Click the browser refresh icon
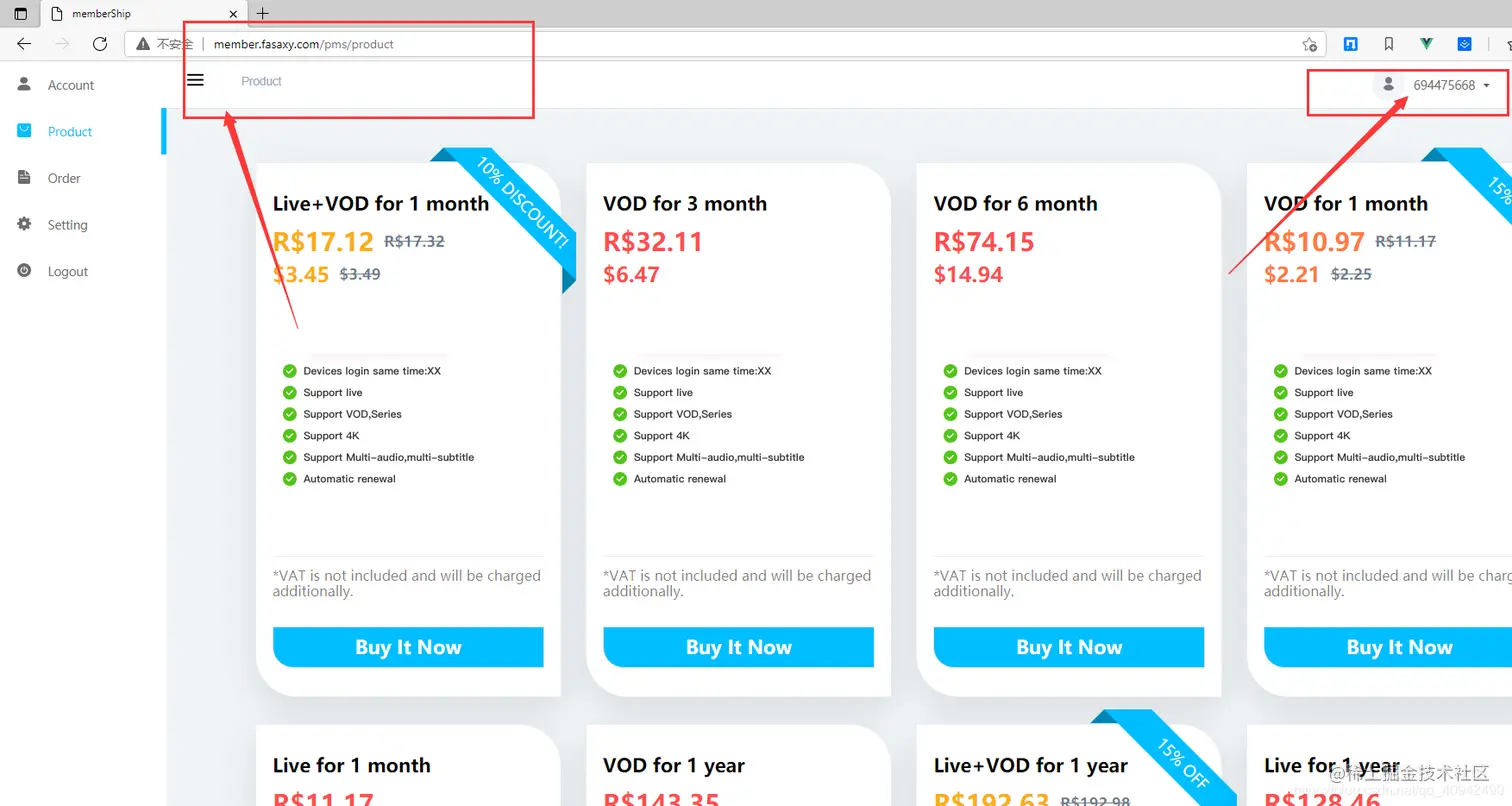The image size is (1512, 806). (100, 44)
